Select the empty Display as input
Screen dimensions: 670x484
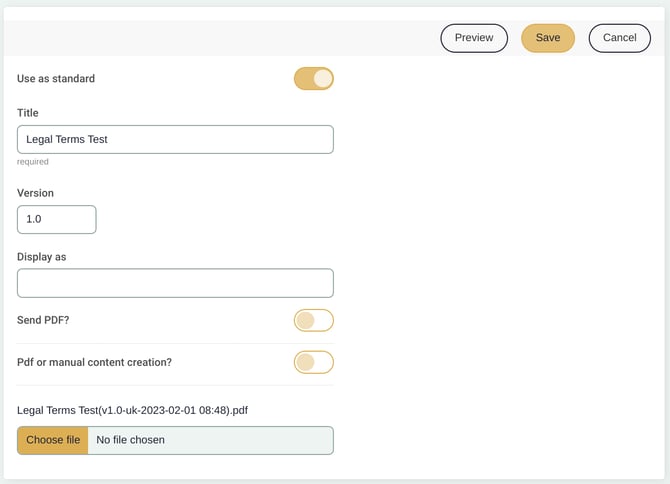coord(175,283)
